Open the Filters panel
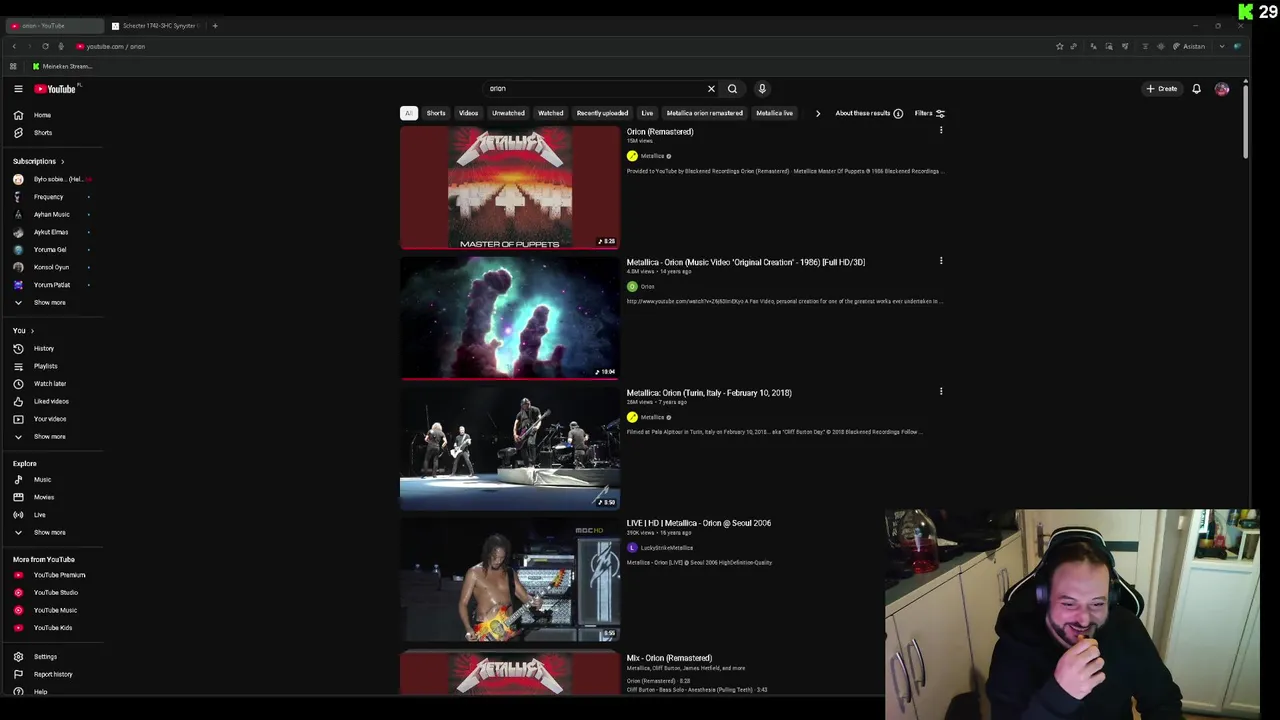 929,114
